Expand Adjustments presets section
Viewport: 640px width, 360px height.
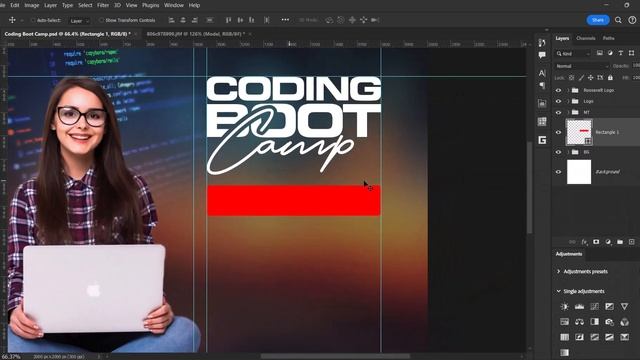(559, 271)
